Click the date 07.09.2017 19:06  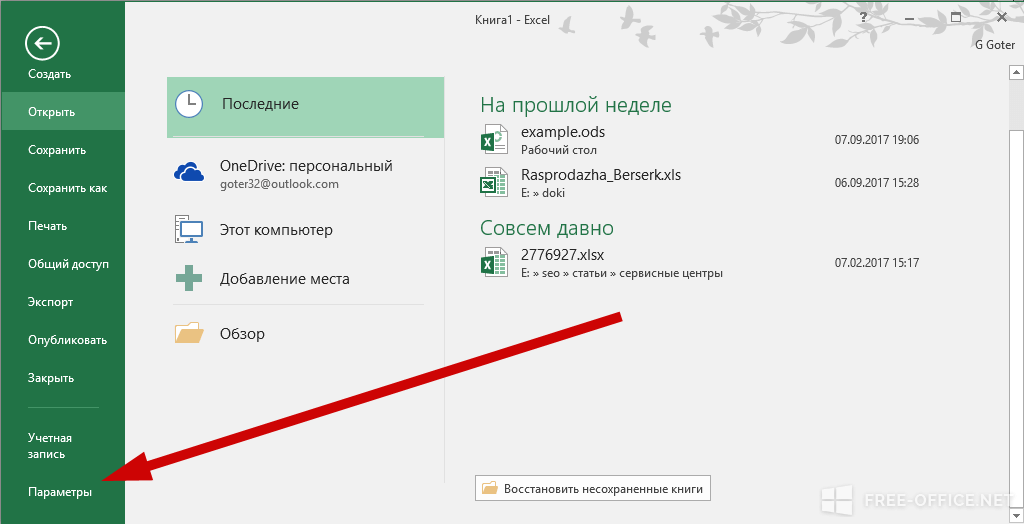pos(877,139)
